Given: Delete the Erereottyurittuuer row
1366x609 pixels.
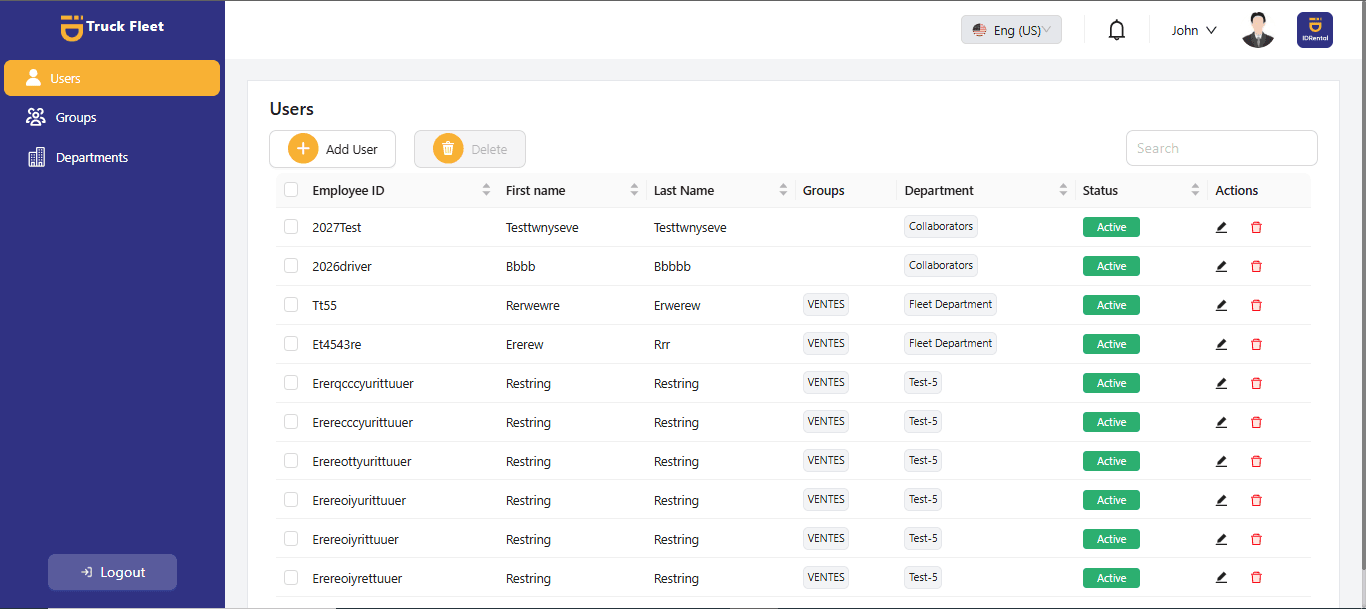Looking at the screenshot, I should [1256, 461].
